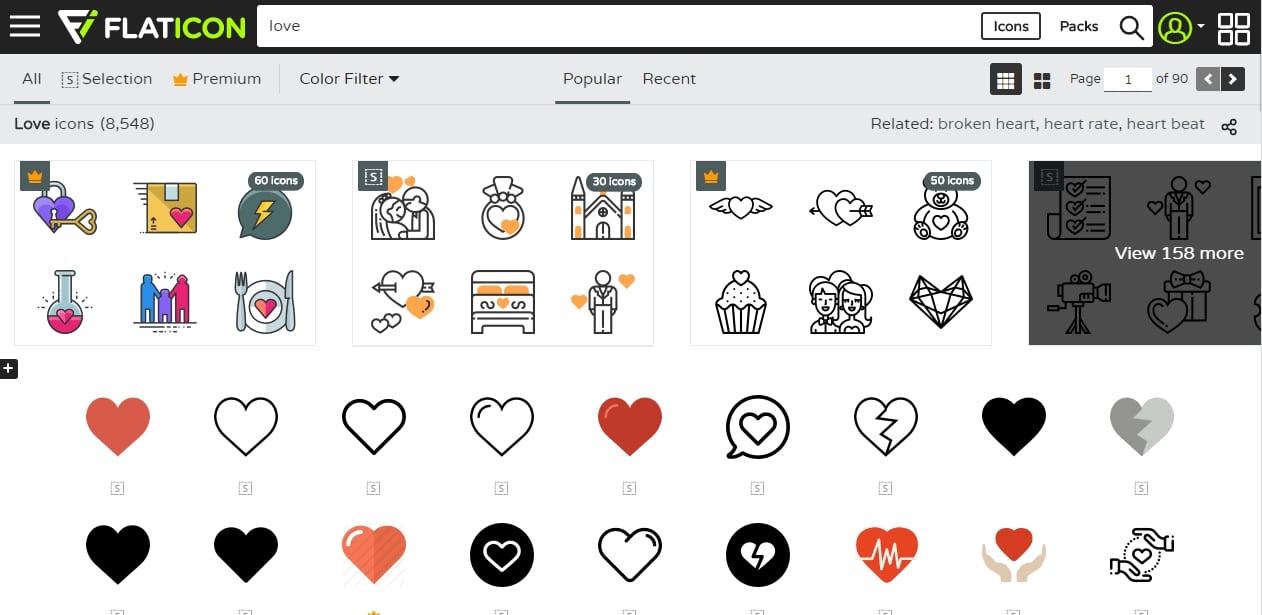This screenshot has width=1262, height=615.
Task: Expand collections with the plus button
Action: coord(8,370)
